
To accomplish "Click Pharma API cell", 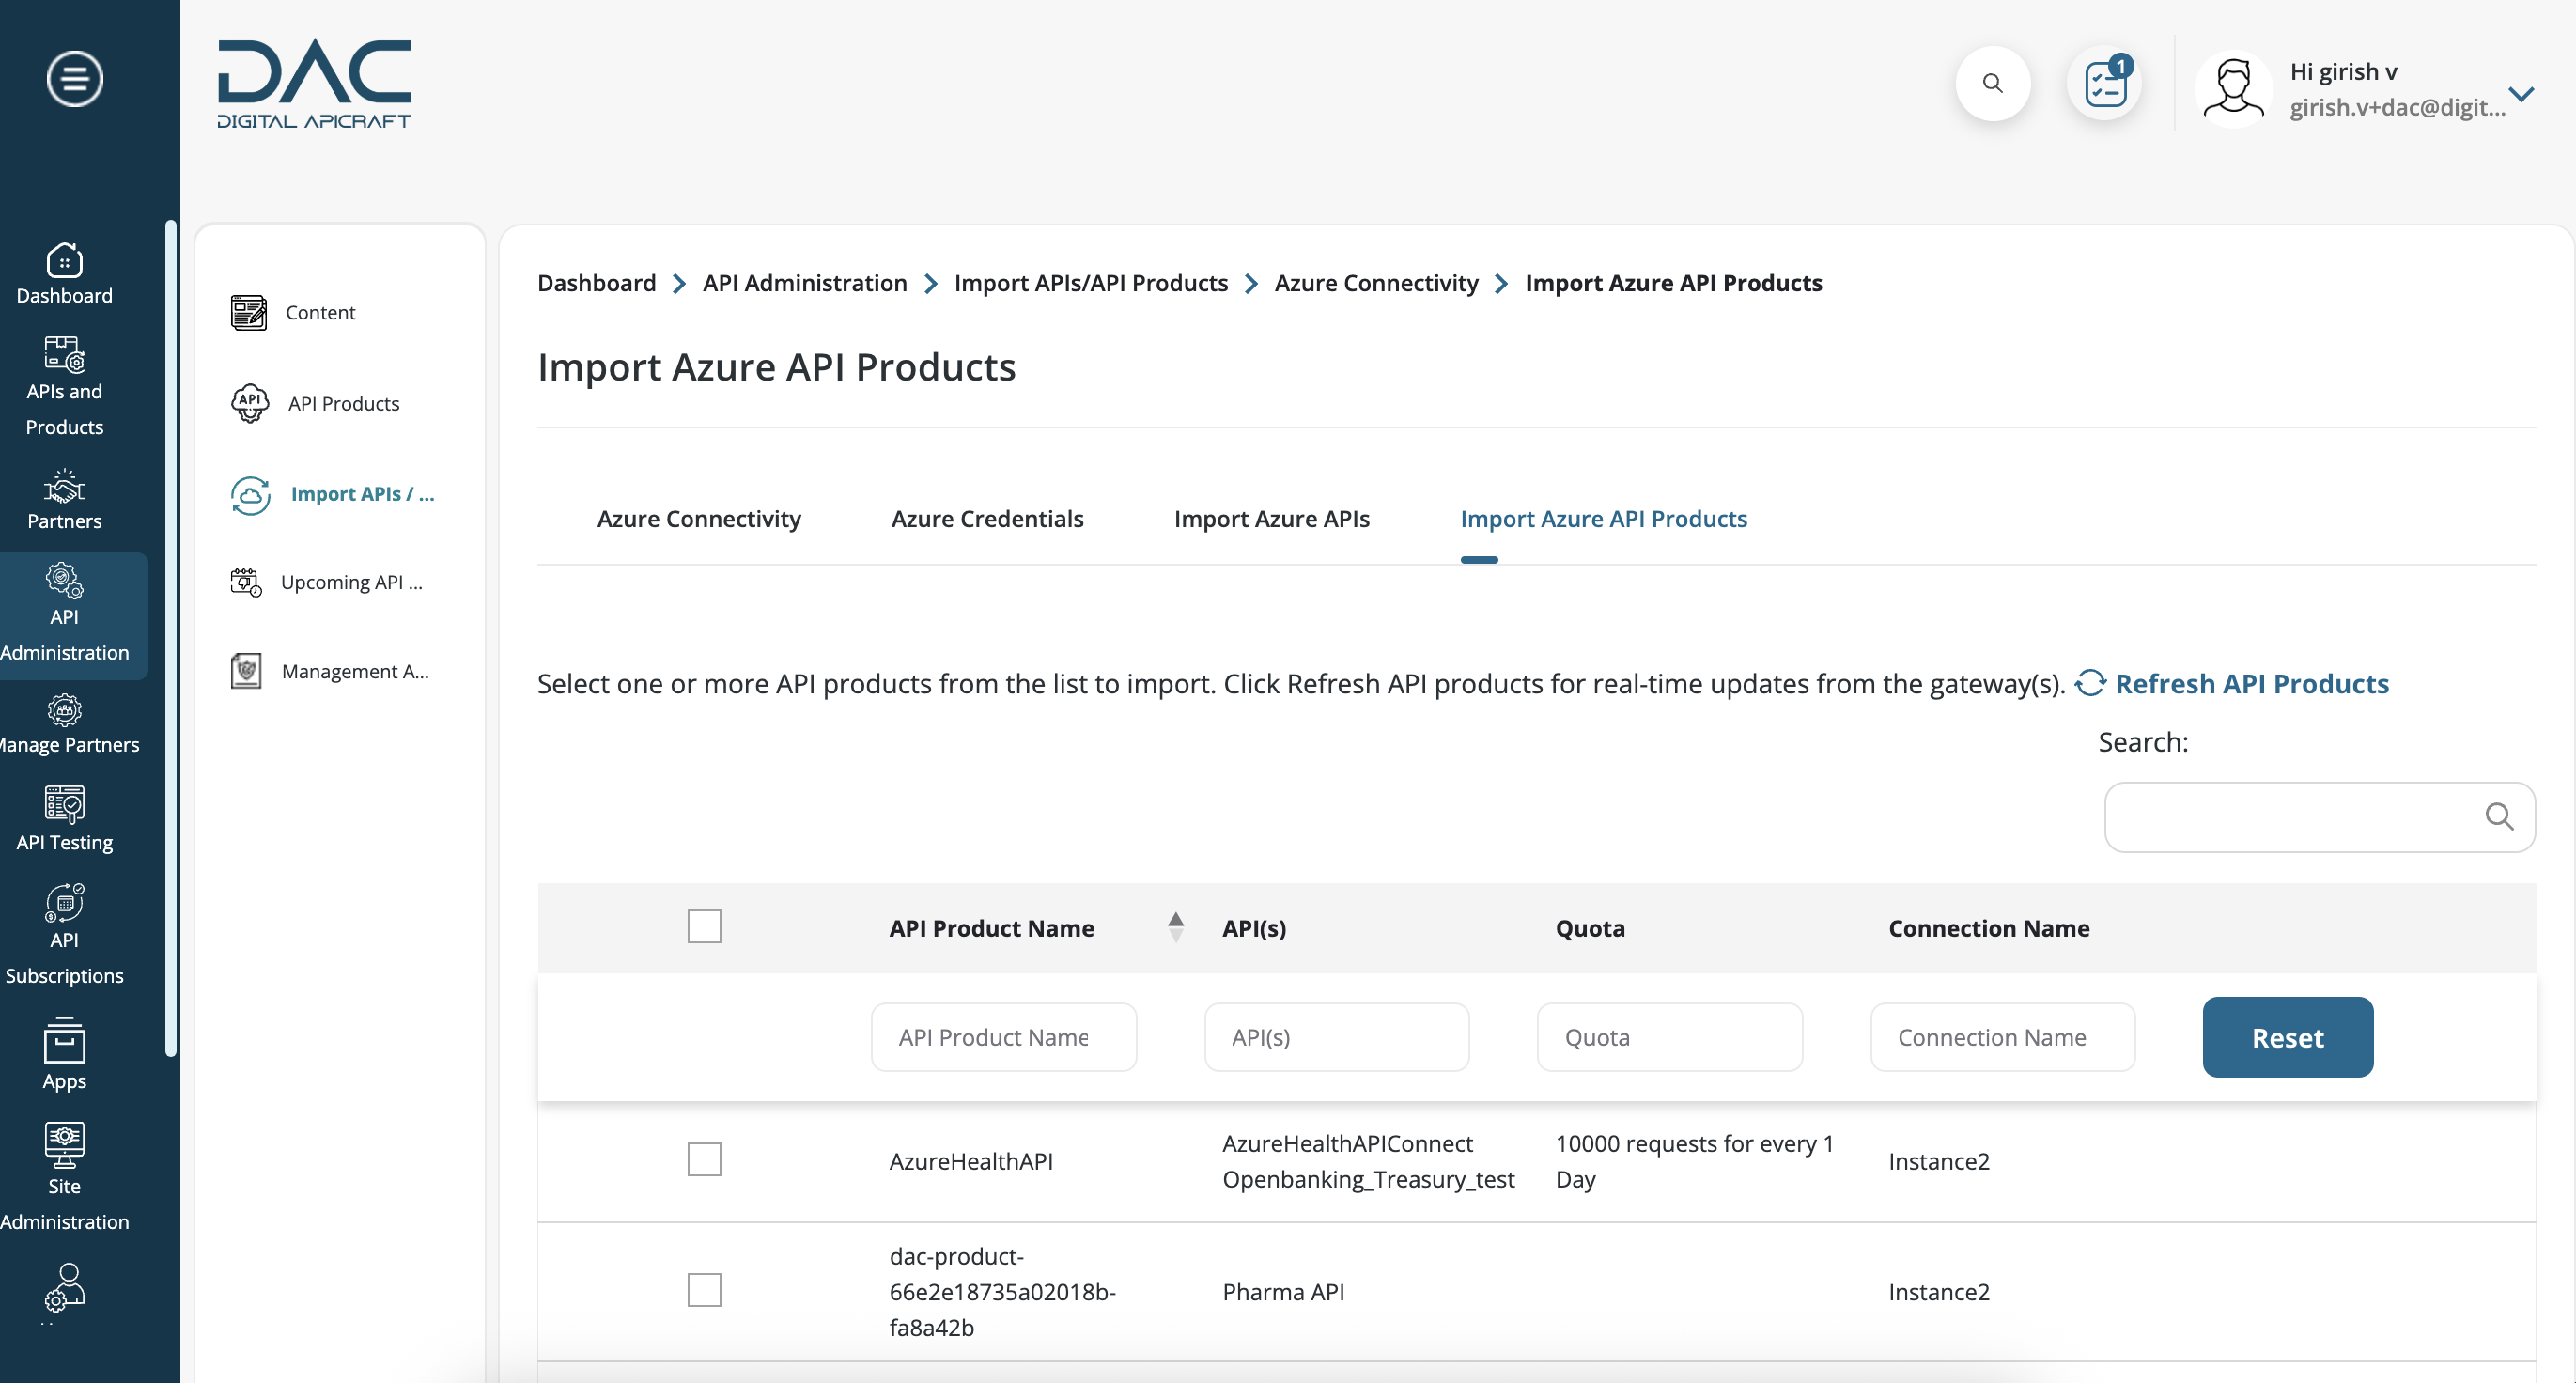I will [1283, 1292].
